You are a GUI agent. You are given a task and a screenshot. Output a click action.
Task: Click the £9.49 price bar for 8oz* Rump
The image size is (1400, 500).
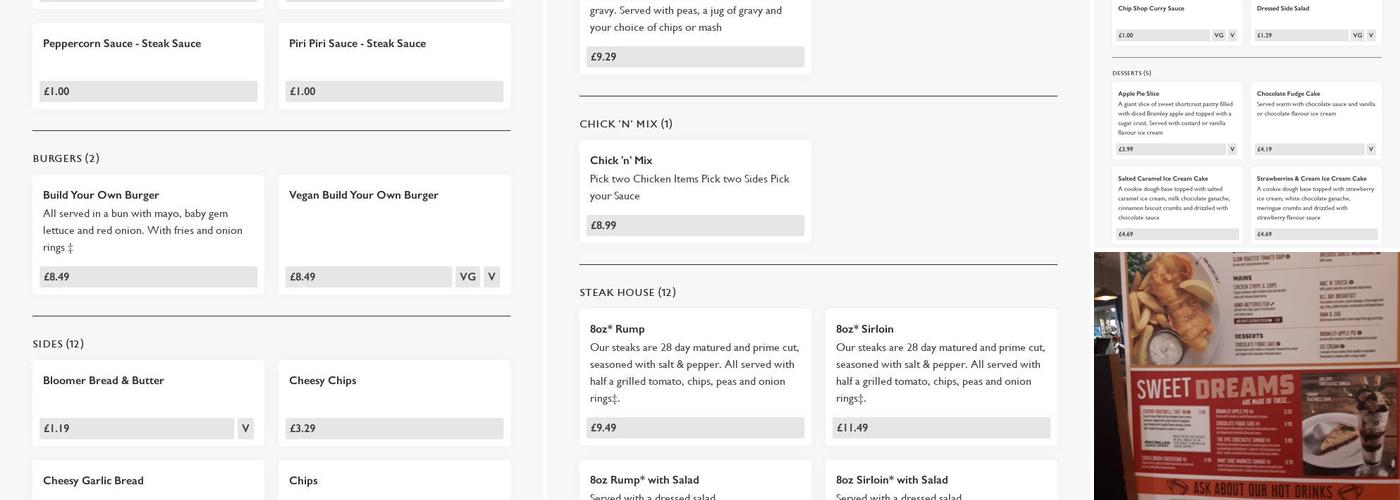(695, 428)
